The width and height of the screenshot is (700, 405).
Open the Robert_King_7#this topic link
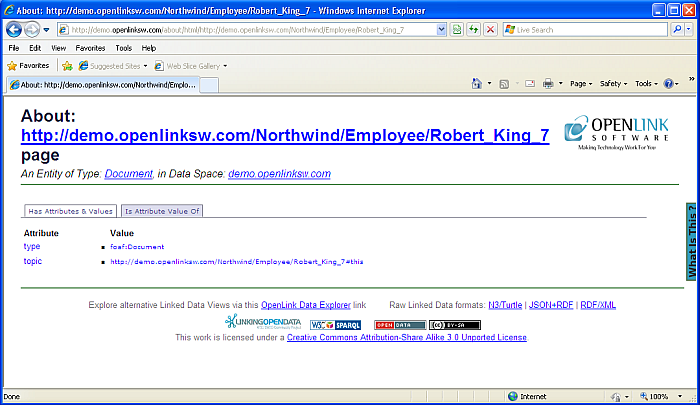click(237, 262)
